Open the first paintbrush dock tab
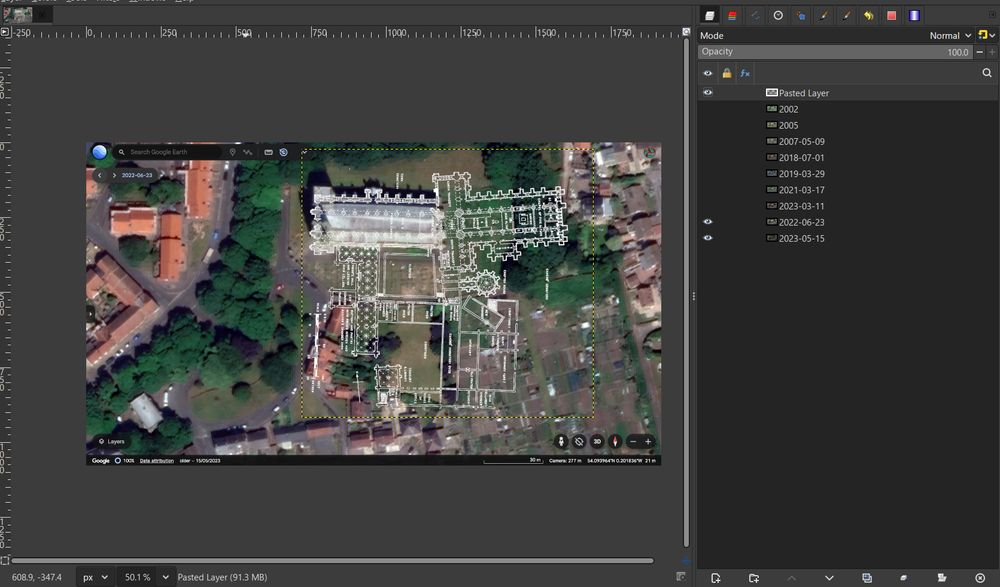This screenshot has width=1000, height=587. pyautogui.click(x=823, y=15)
